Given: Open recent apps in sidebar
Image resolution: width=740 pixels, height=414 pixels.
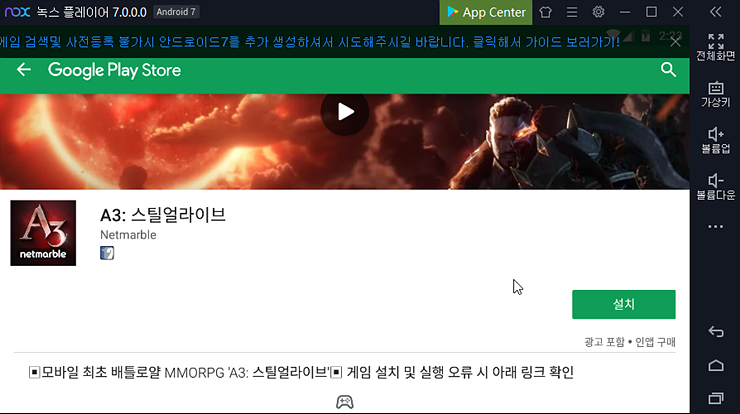Looking at the screenshot, I should click(x=715, y=398).
